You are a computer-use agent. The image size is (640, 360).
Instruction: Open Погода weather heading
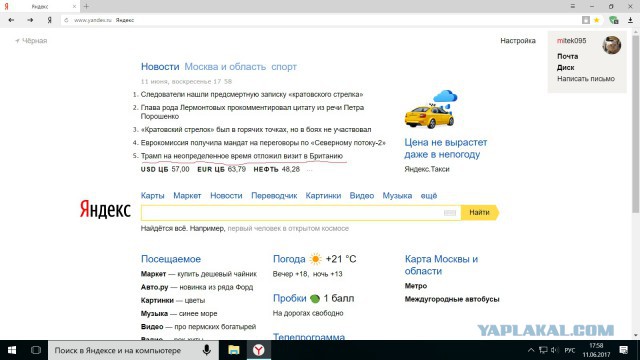[x=289, y=259]
